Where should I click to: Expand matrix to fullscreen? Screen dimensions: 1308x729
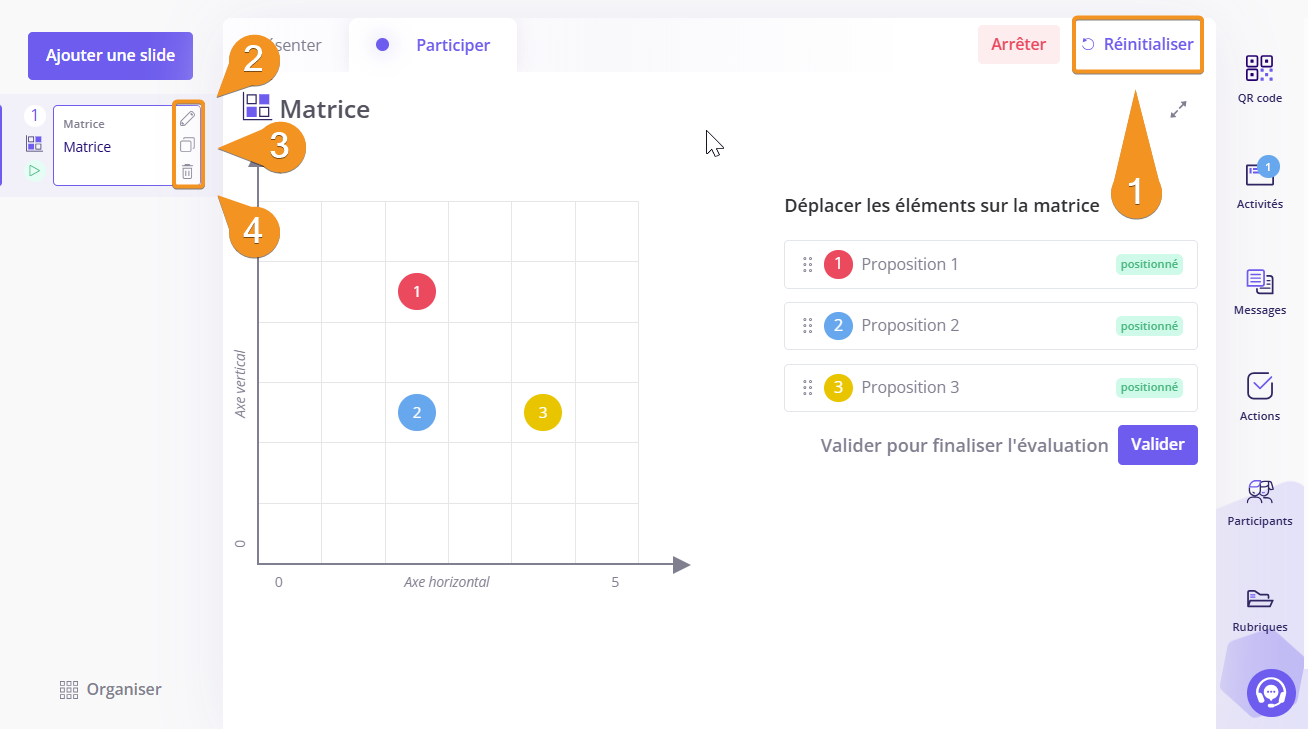coord(1178,109)
